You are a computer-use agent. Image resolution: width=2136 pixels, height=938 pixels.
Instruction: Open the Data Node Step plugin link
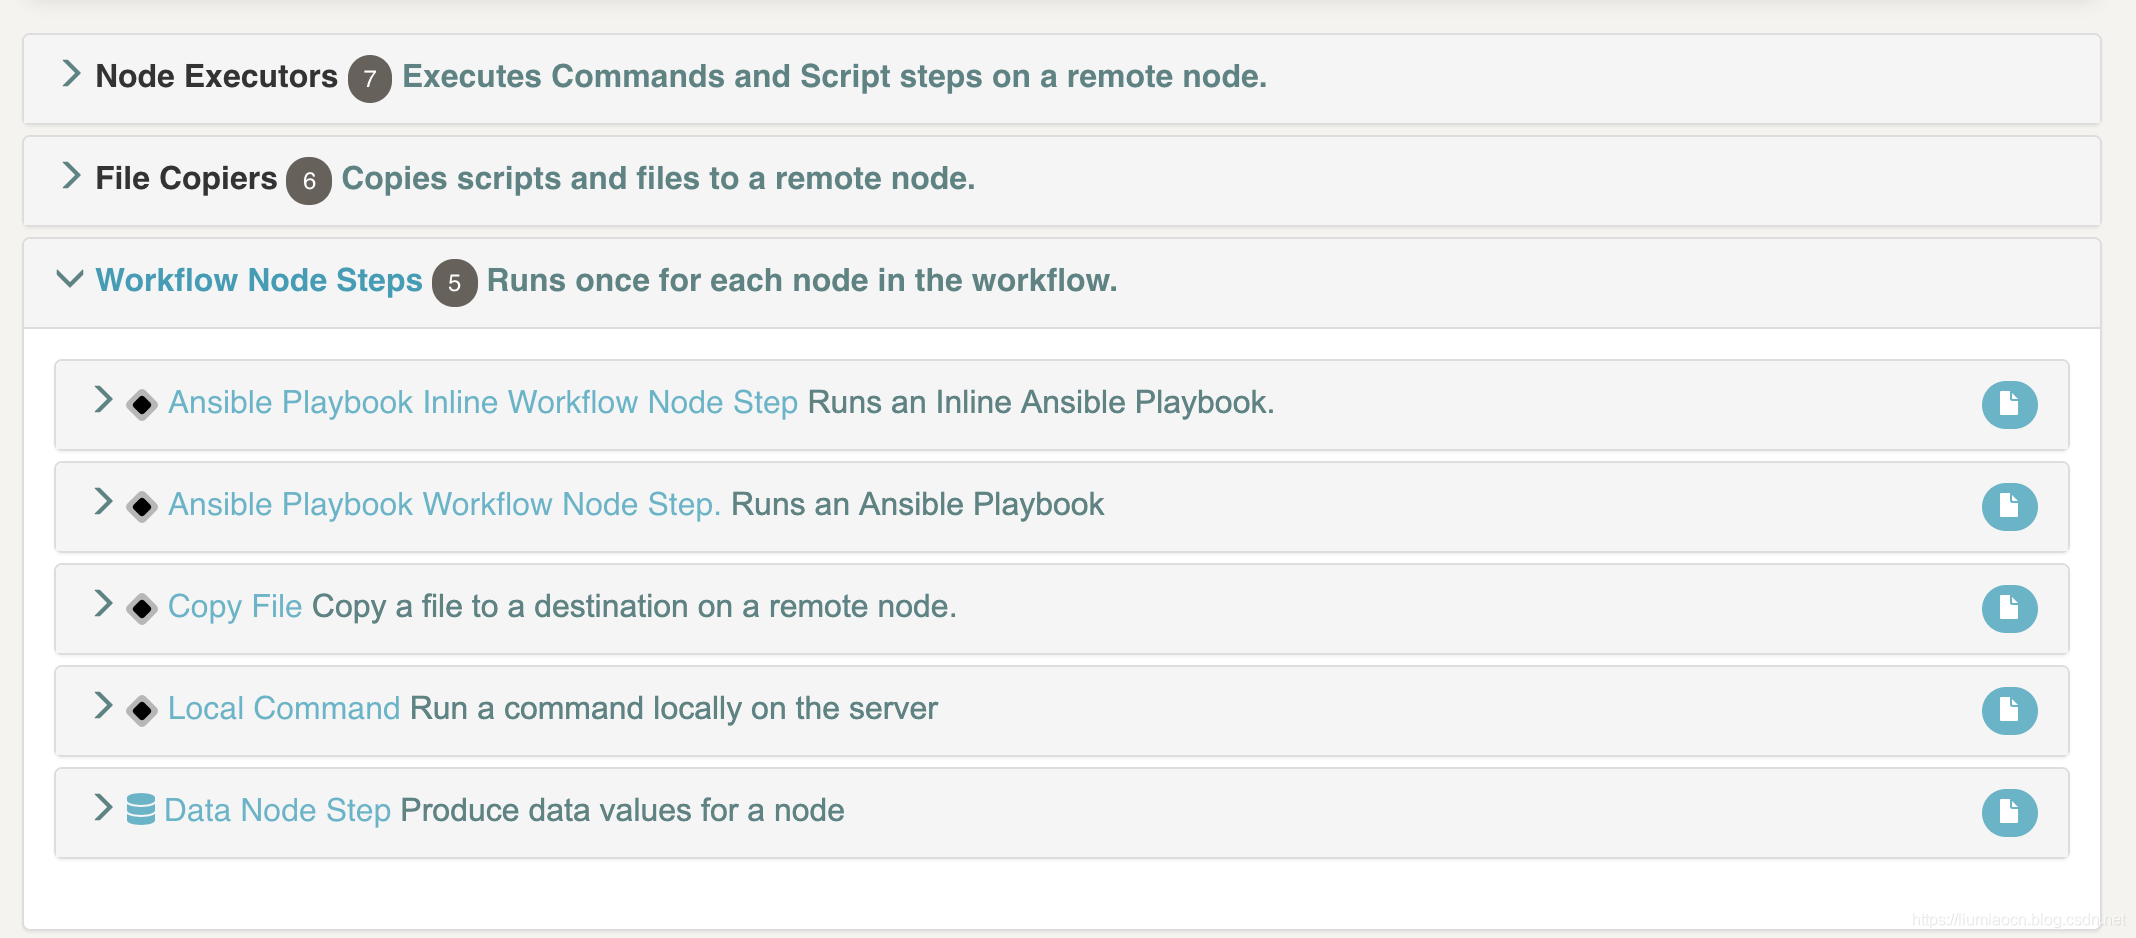277,811
